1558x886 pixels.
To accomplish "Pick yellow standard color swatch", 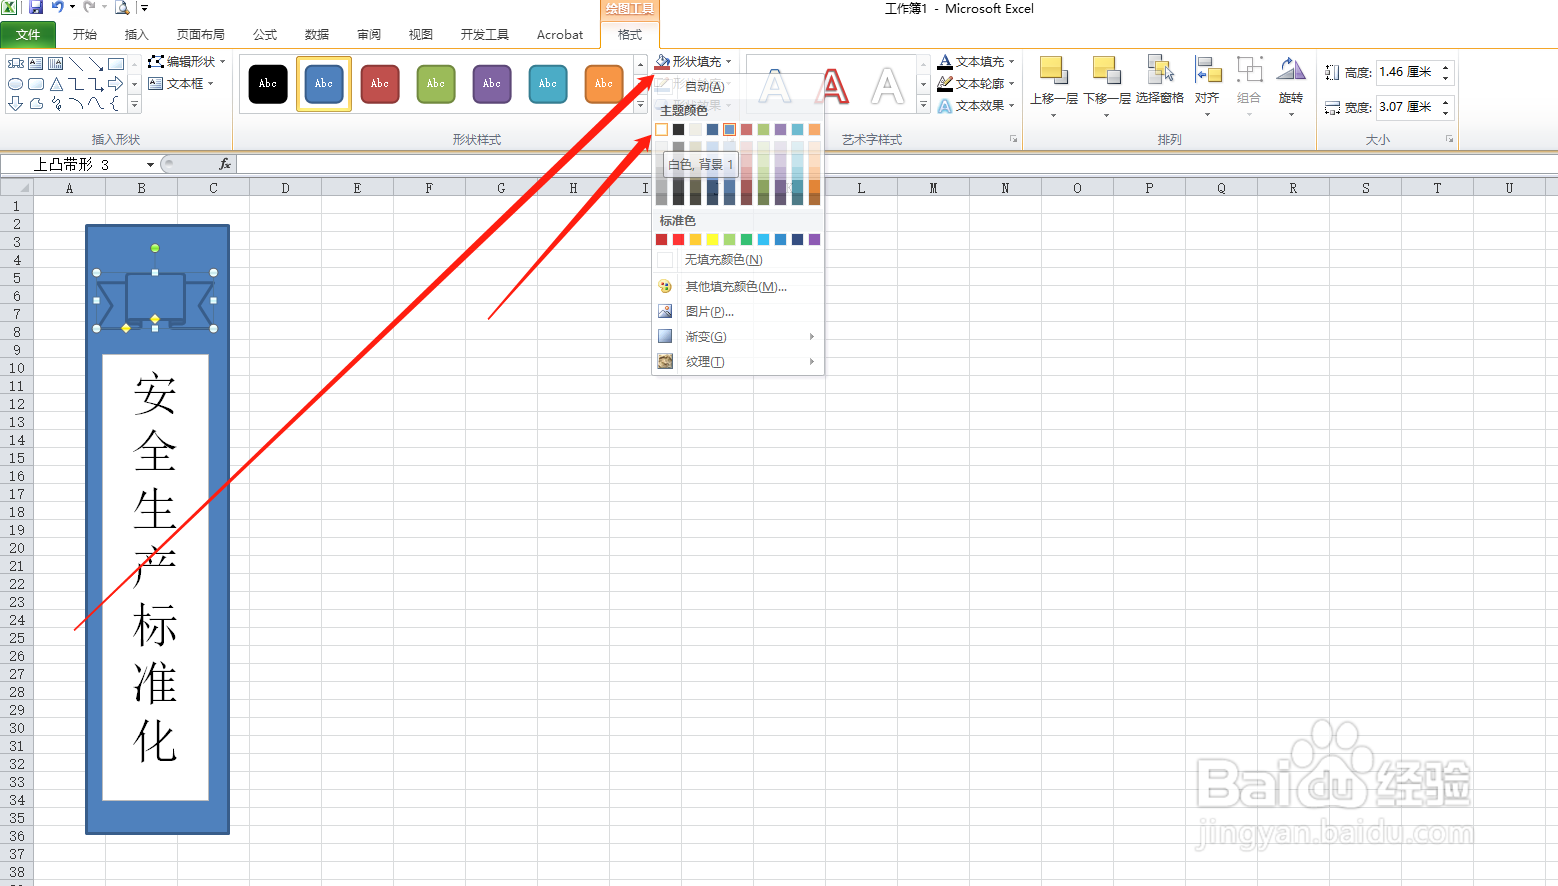I will [x=712, y=240].
